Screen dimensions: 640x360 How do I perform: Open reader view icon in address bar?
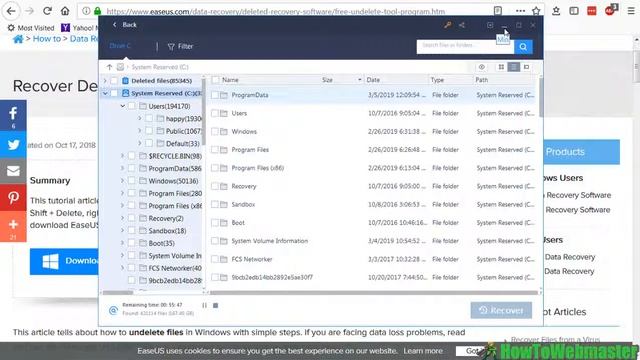pos(498,11)
